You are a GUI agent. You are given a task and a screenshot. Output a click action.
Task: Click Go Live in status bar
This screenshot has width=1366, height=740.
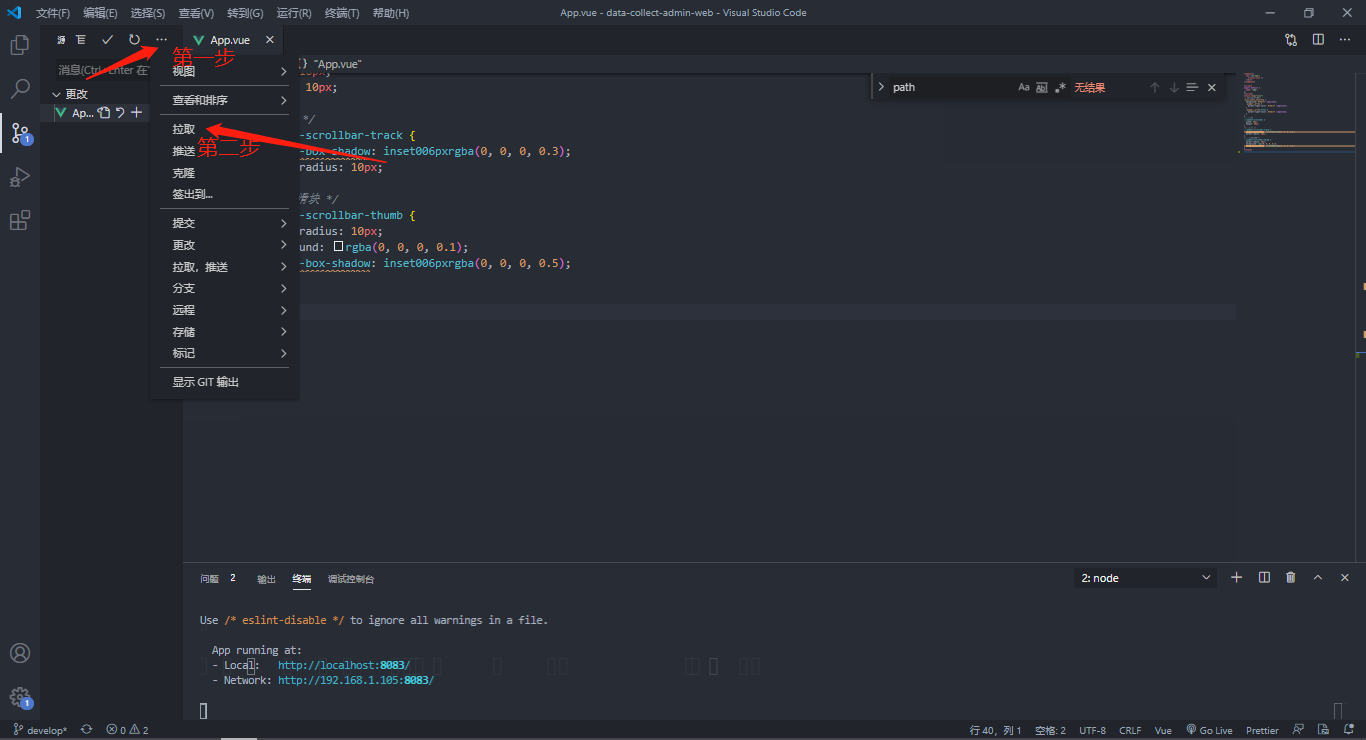(x=1209, y=730)
